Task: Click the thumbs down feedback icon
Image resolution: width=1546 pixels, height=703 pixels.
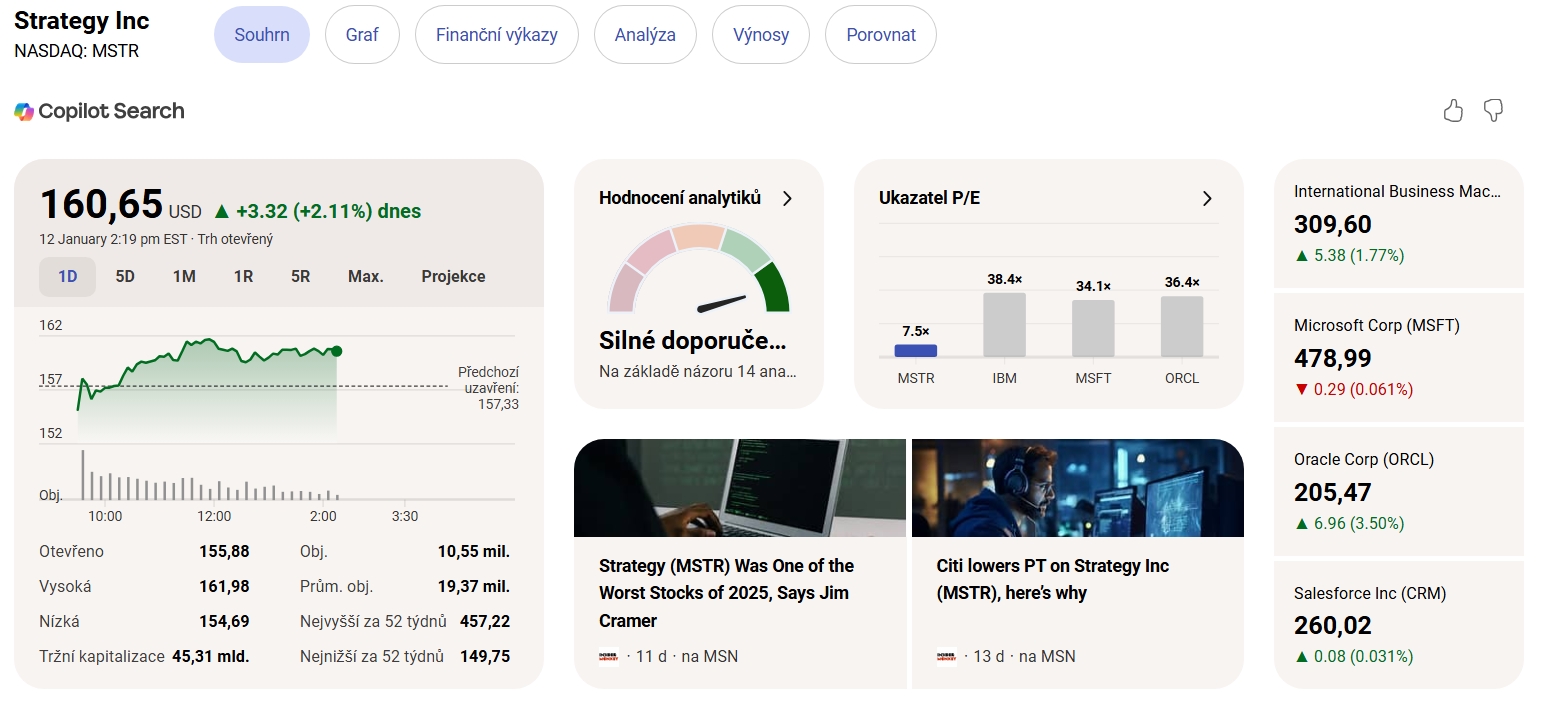Action: click(x=1493, y=111)
